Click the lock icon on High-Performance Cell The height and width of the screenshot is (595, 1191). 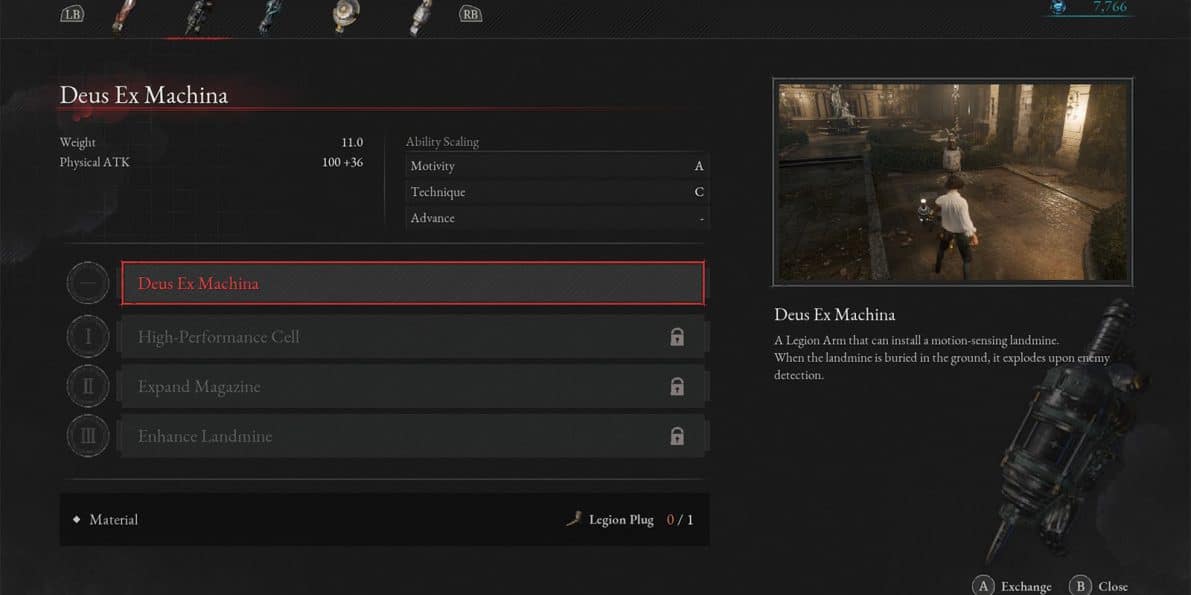coord(677,337)
